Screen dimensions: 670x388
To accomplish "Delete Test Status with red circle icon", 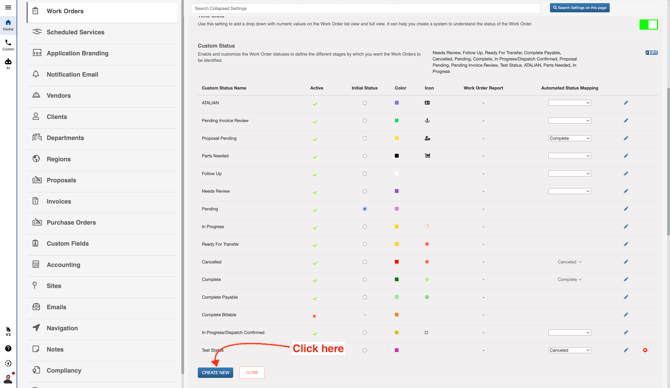I will (645, 350).
